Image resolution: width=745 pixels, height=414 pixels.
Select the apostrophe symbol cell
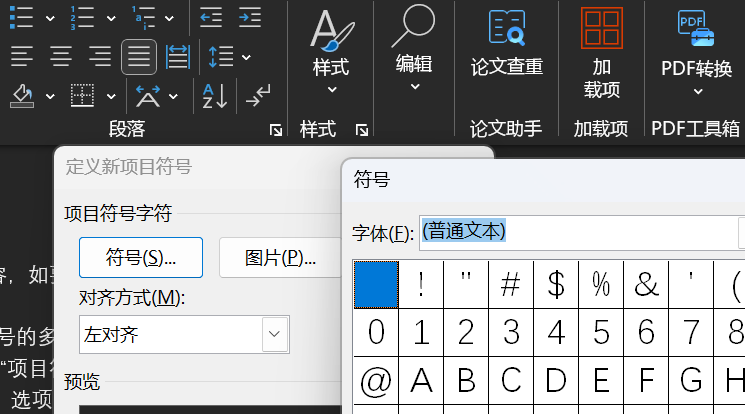pos(691,284)
